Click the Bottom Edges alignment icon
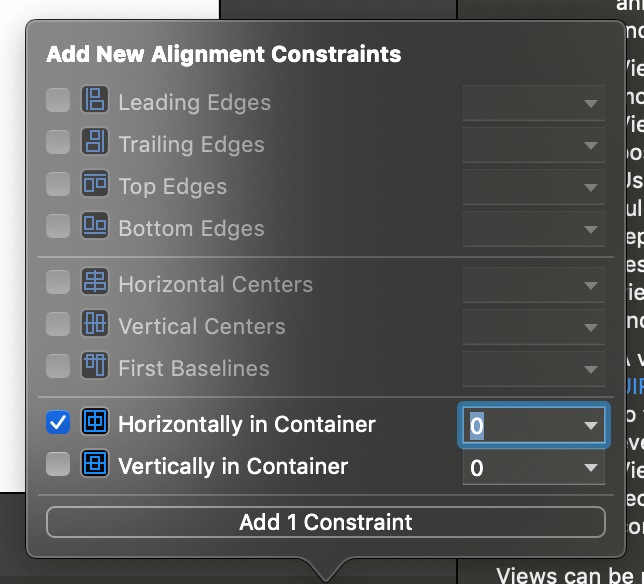Screen dimensions: 644x584 (95, 227)
